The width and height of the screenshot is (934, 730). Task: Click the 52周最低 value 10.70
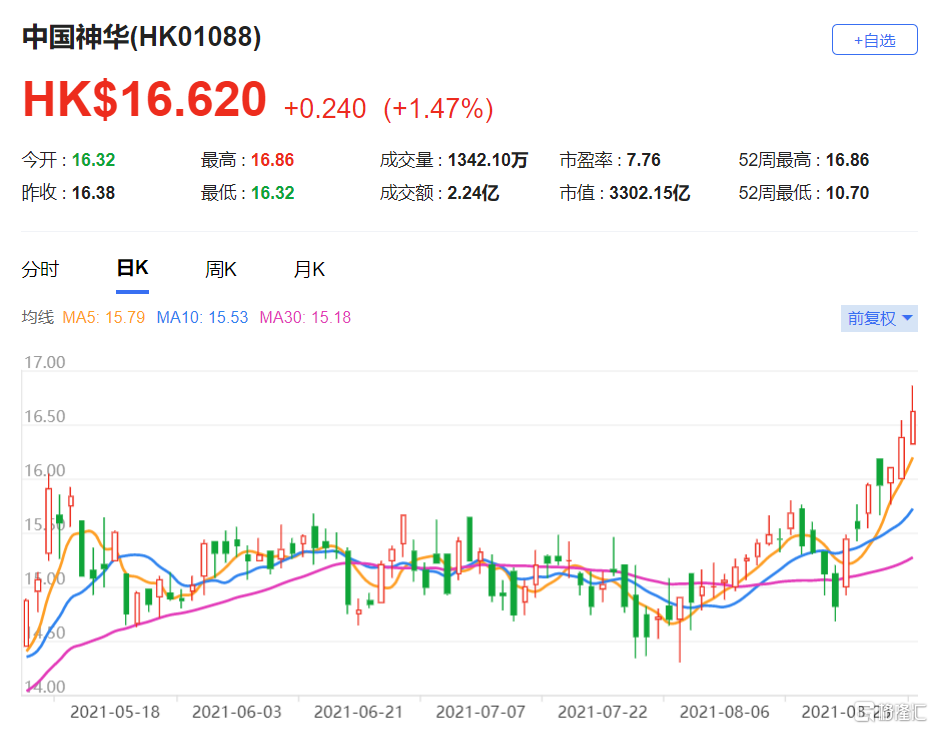click(x=847, y=193)
